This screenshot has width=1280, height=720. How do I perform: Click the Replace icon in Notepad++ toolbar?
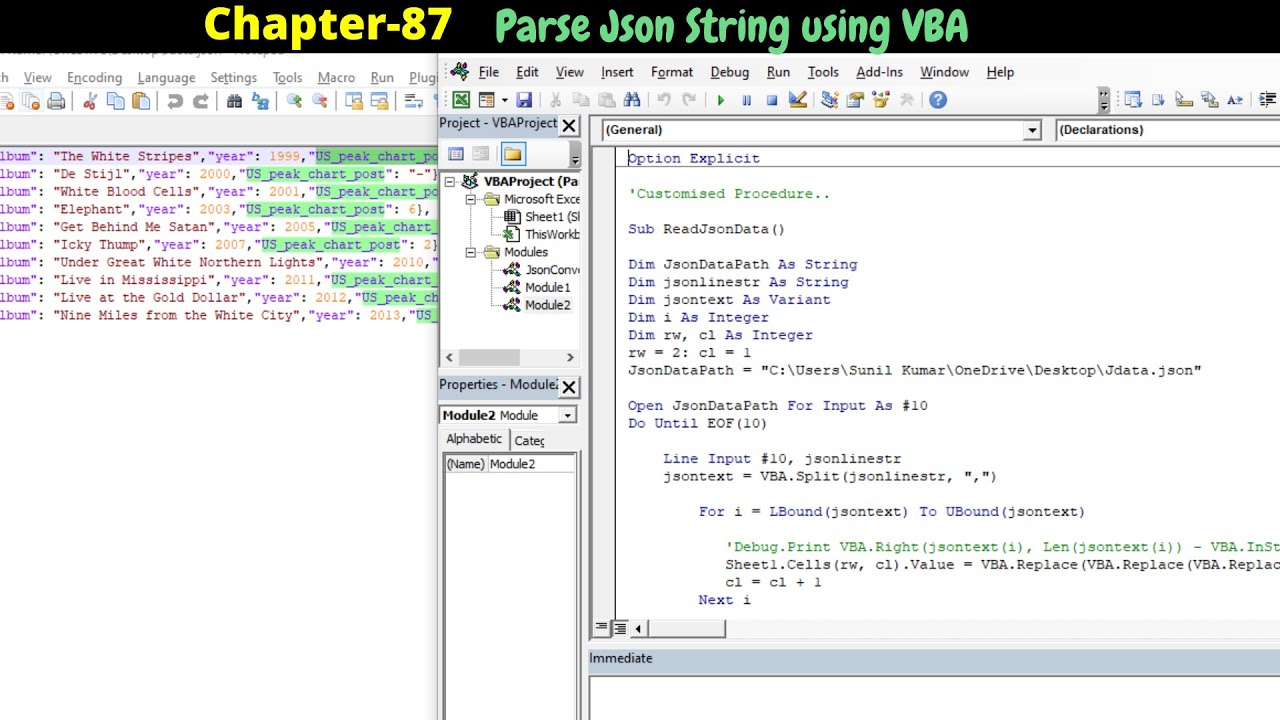pyautogui.click(x=260, y=101)
